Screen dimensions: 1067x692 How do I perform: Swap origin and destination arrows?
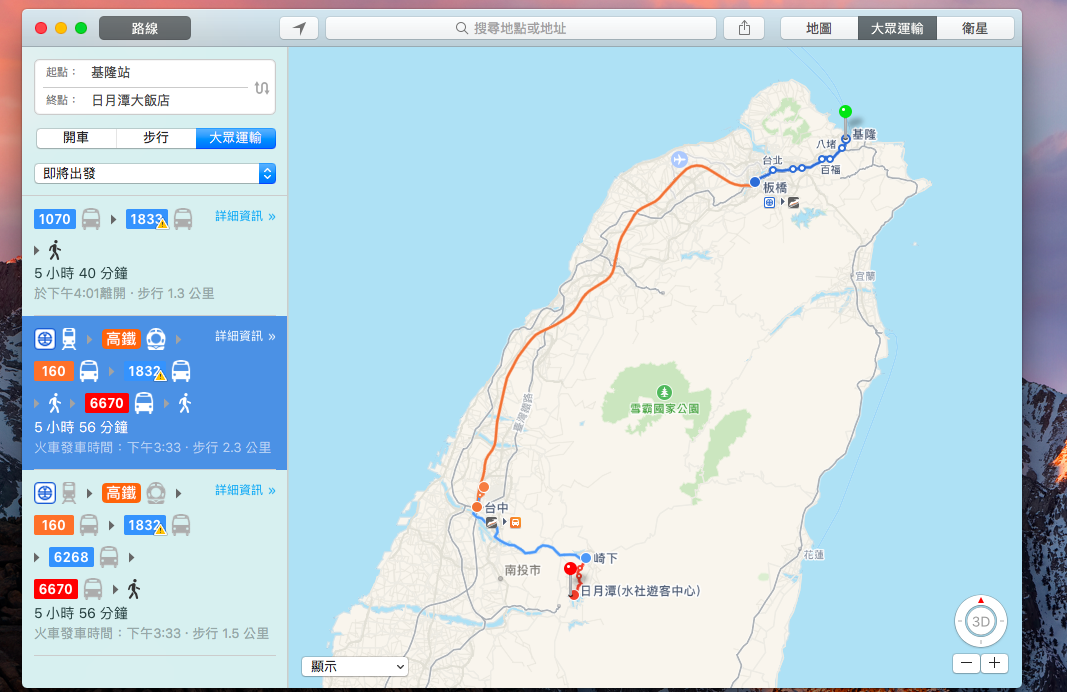tap(262, 88)
